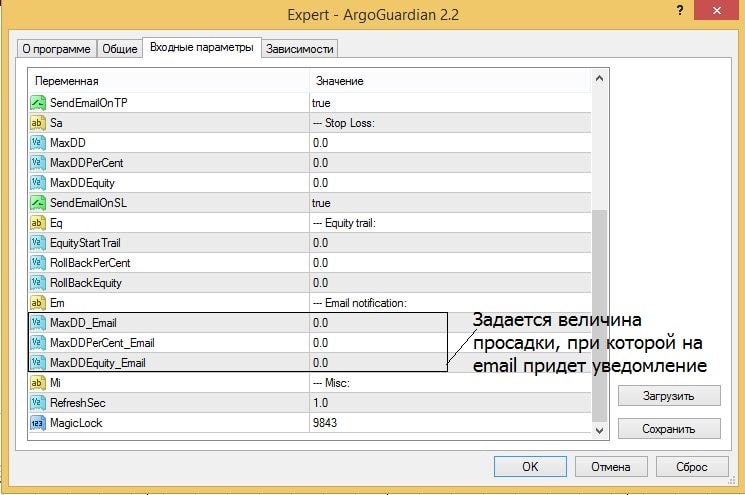Select the EquityStartTrail variable name
The height and width of the screenshot is (495, 745).
pos(85,243)
